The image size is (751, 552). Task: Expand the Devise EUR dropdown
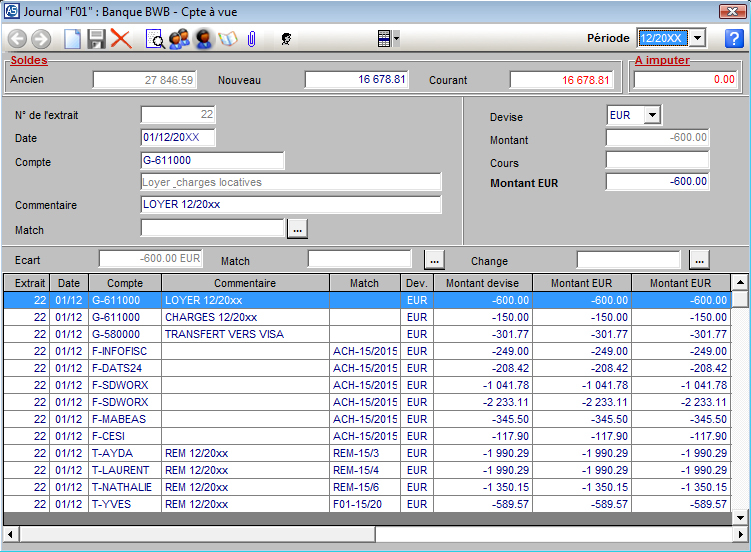[652, 115]
